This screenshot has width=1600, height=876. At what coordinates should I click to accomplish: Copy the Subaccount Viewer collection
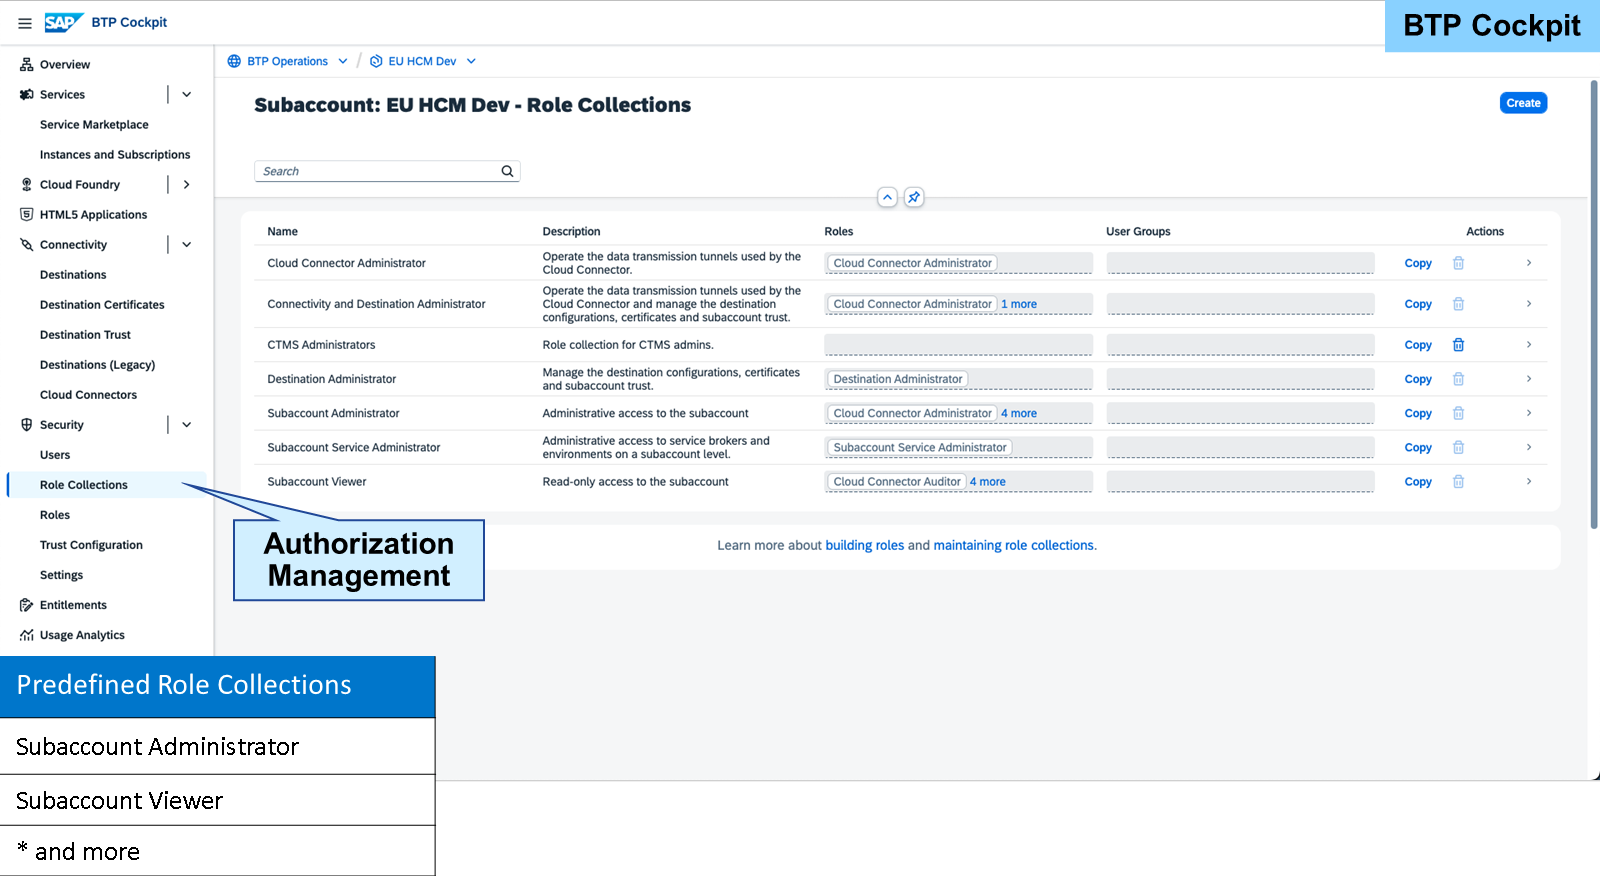tap(1418, 482)
